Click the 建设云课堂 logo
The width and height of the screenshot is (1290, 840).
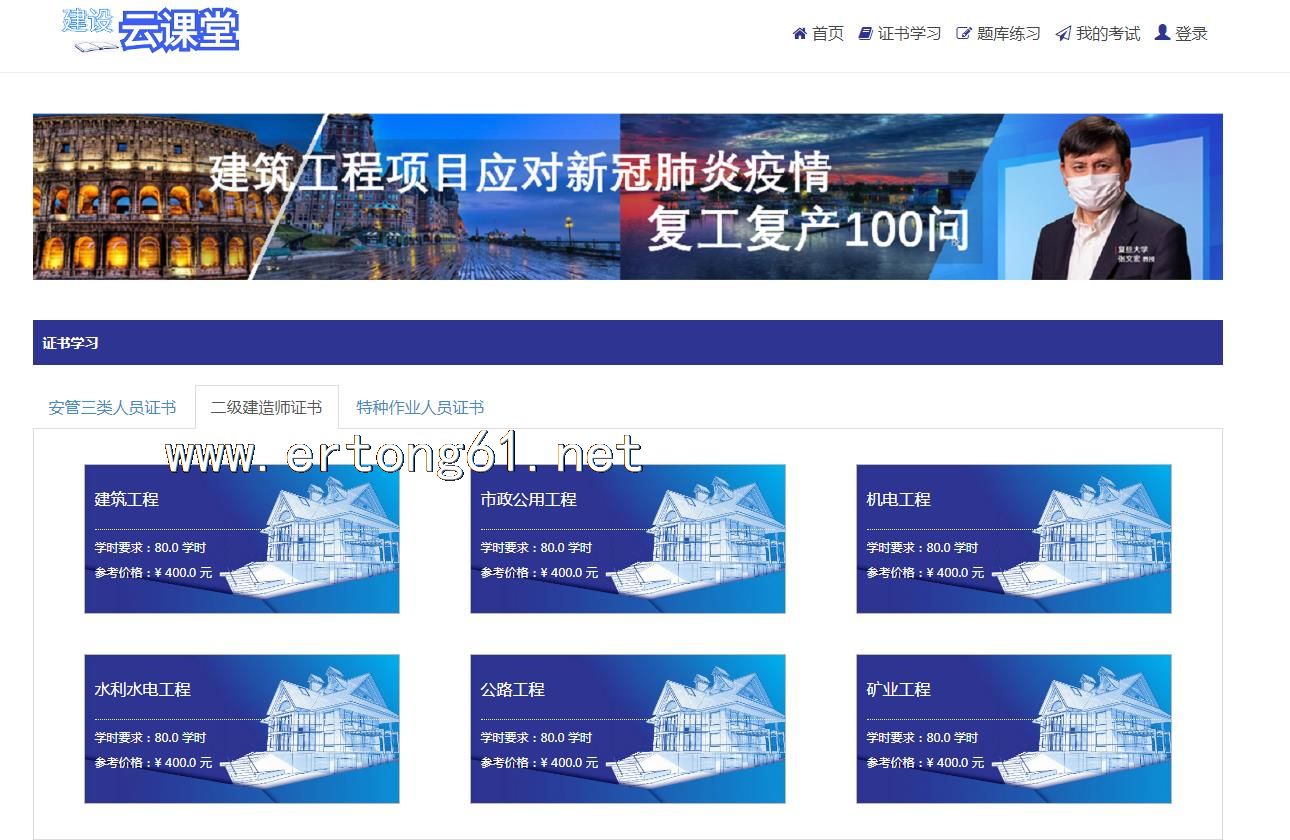(x=150, y=30)
